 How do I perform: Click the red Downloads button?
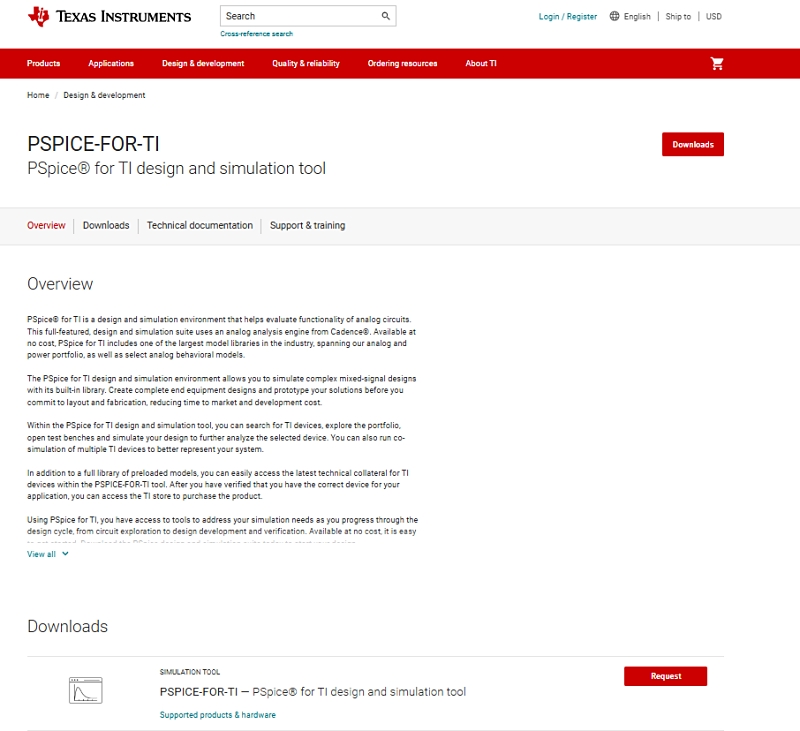click(x=692, y=144)
